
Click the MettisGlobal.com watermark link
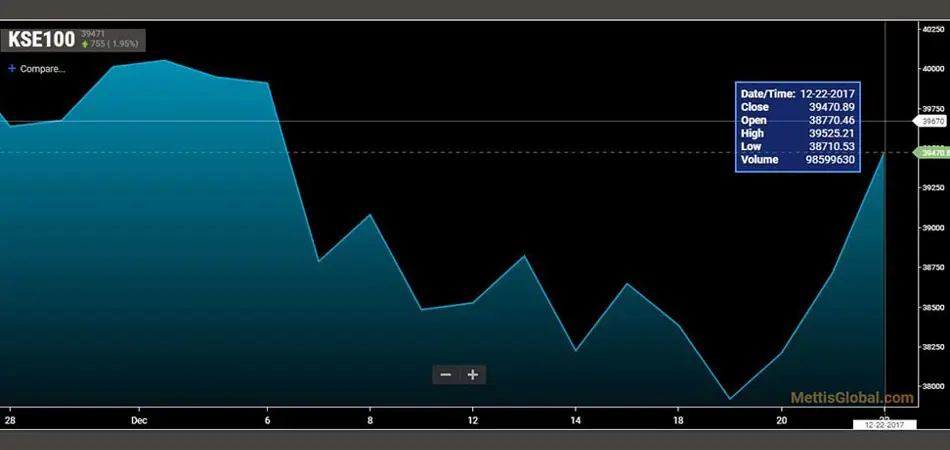pos(852,398)
